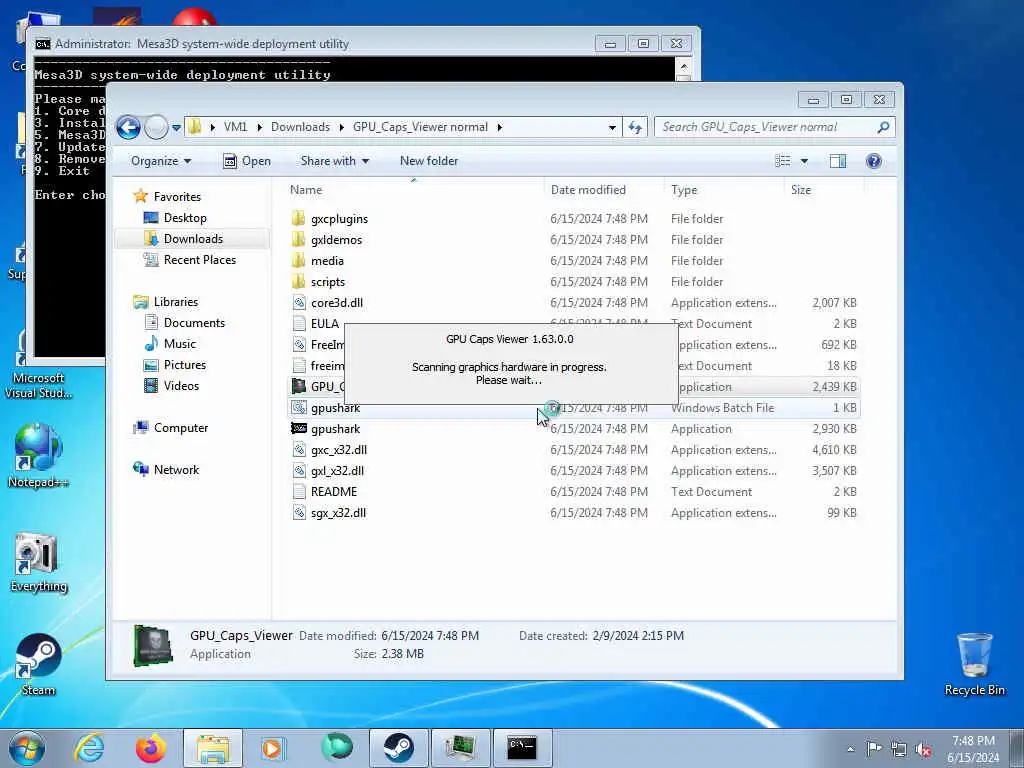The width and height of the screenshot is (1024, 768).
Task: Open the view options dropdown arrow
Action: coord(804,161)
